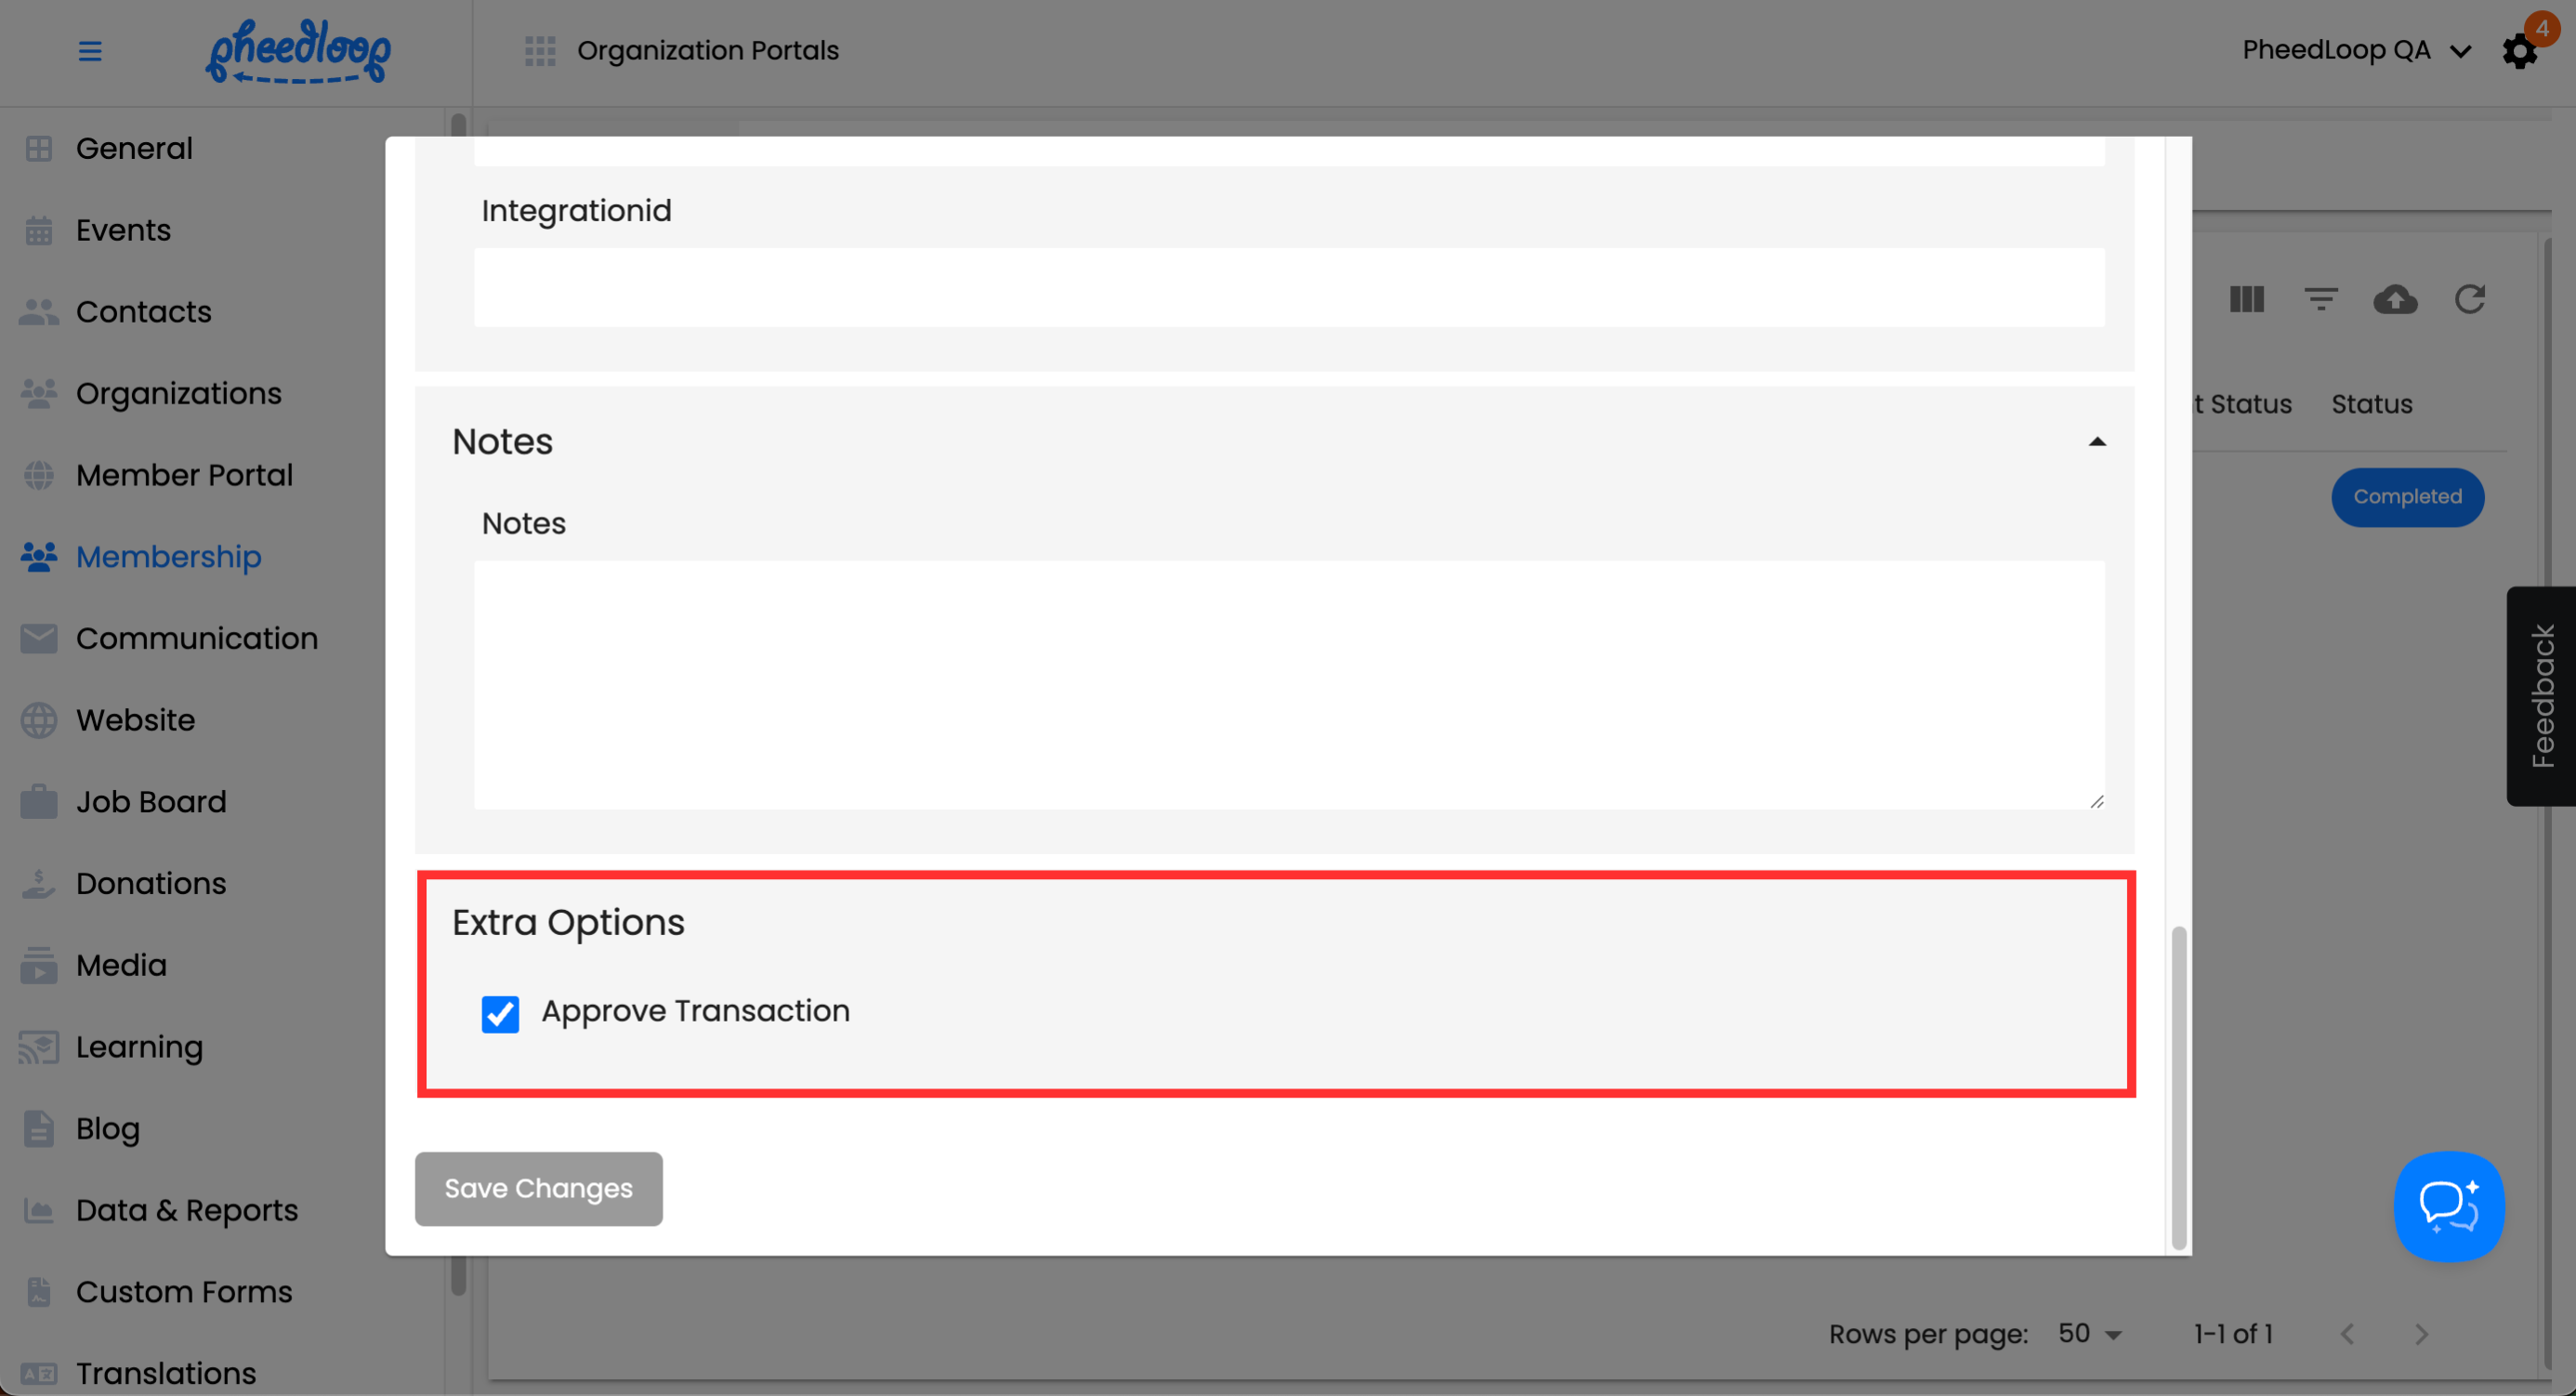Uncheck the Approve Transaction checkbox
The image size is (2576, 1396).
[500, 1014]
